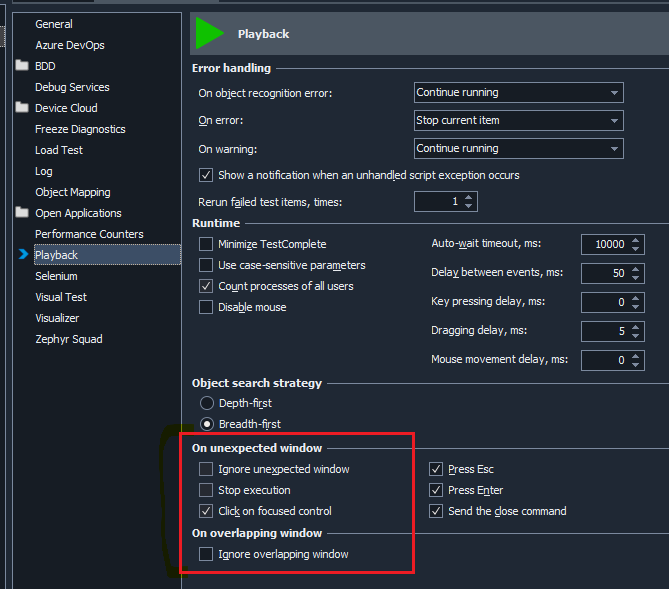Toggle unhandled script exception notification checkbox
669x589 pixels.
tap(206, 175)
